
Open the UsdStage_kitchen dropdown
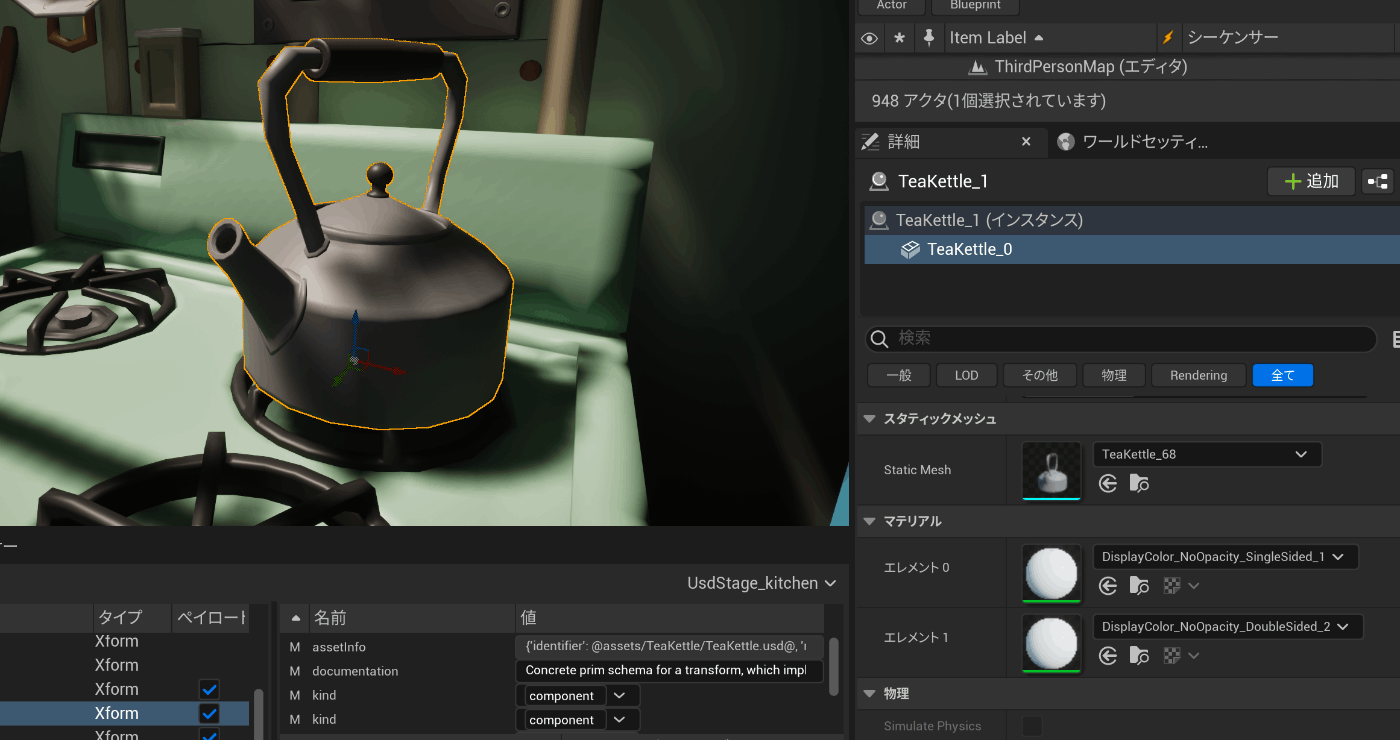coord(762,583)
